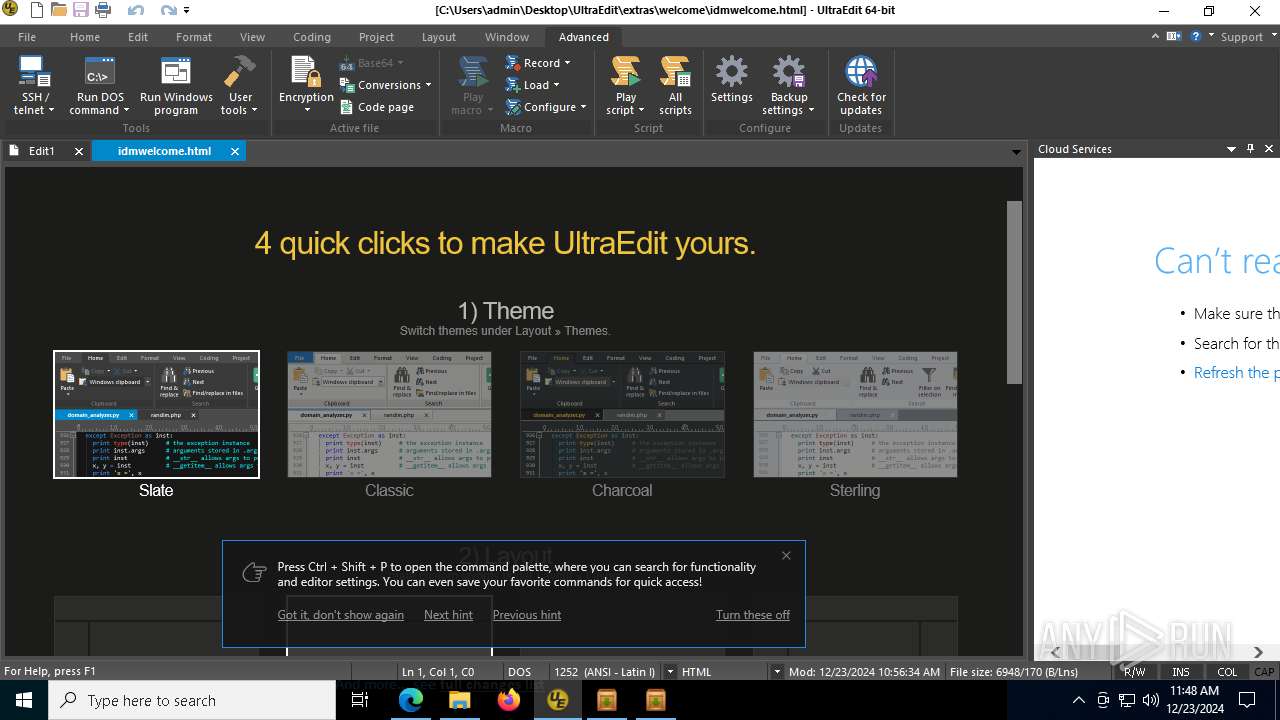Select the Slate theme thumbnail
This screenshot has height=720, width=1280.
coord(156,414)
